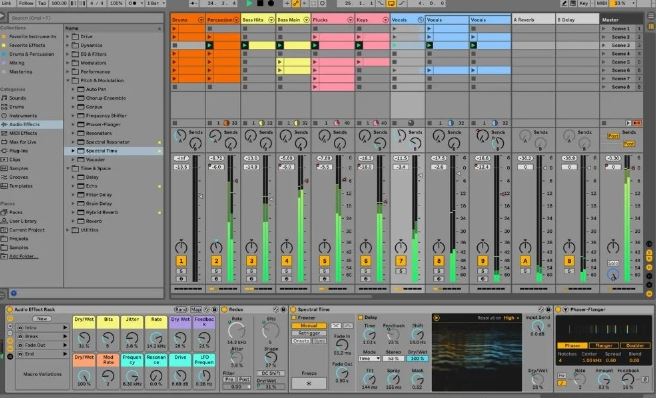Switch Phaser-Flanger to Doubler mode
Screen dimensions: 656x398
tap(635, 346)
